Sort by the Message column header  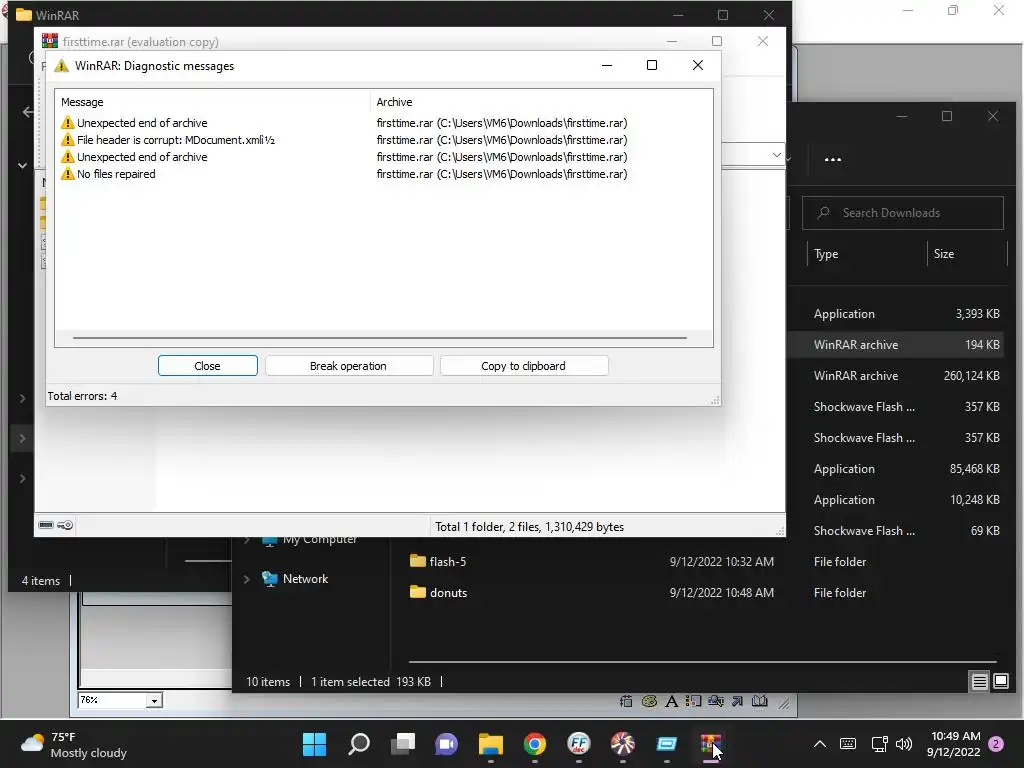pos(82,102)
